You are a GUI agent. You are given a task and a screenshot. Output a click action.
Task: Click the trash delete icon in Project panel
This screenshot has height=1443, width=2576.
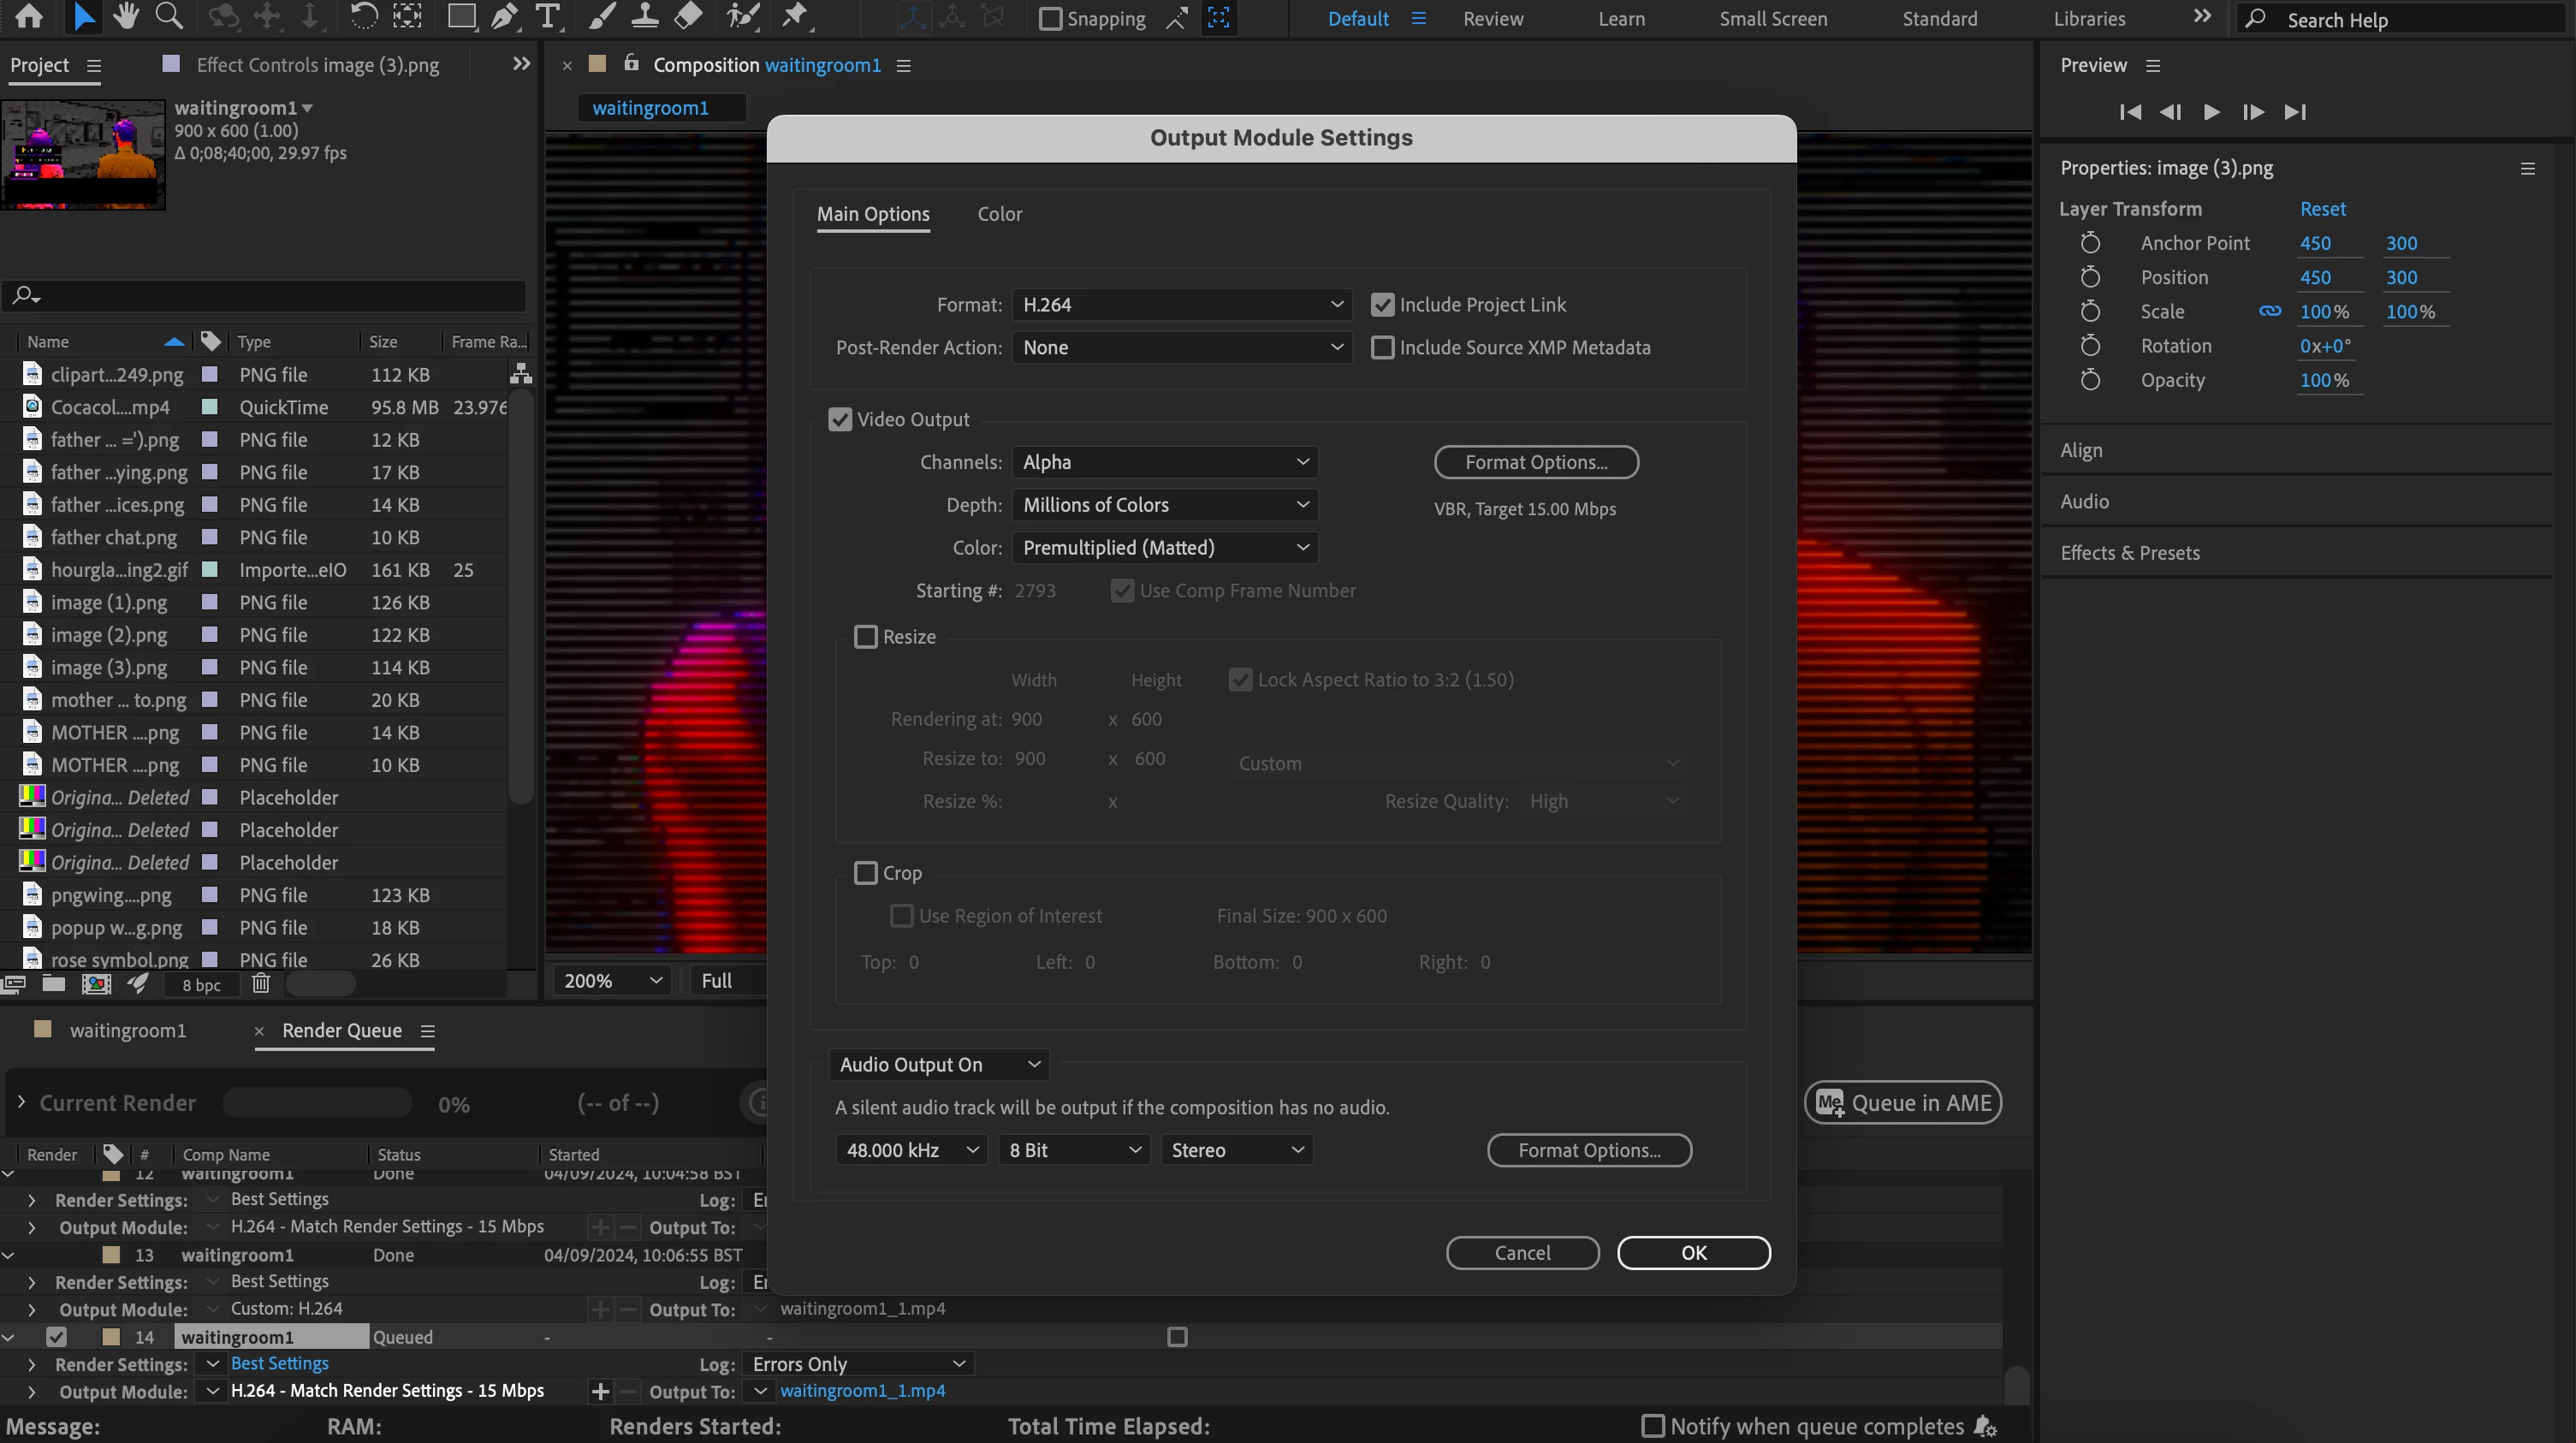261,984
